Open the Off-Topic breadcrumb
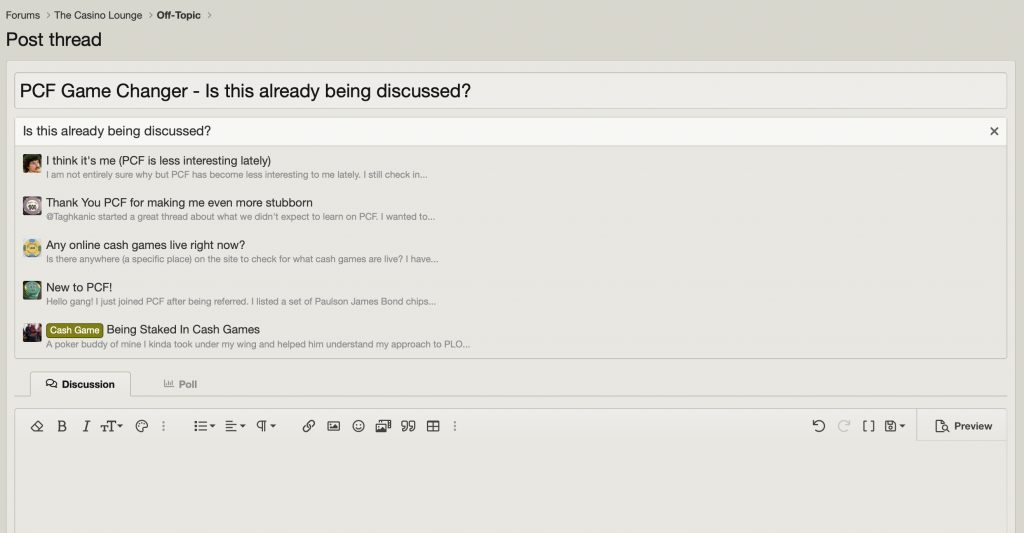The image size is (1024, 533). (x=178, y=15)
